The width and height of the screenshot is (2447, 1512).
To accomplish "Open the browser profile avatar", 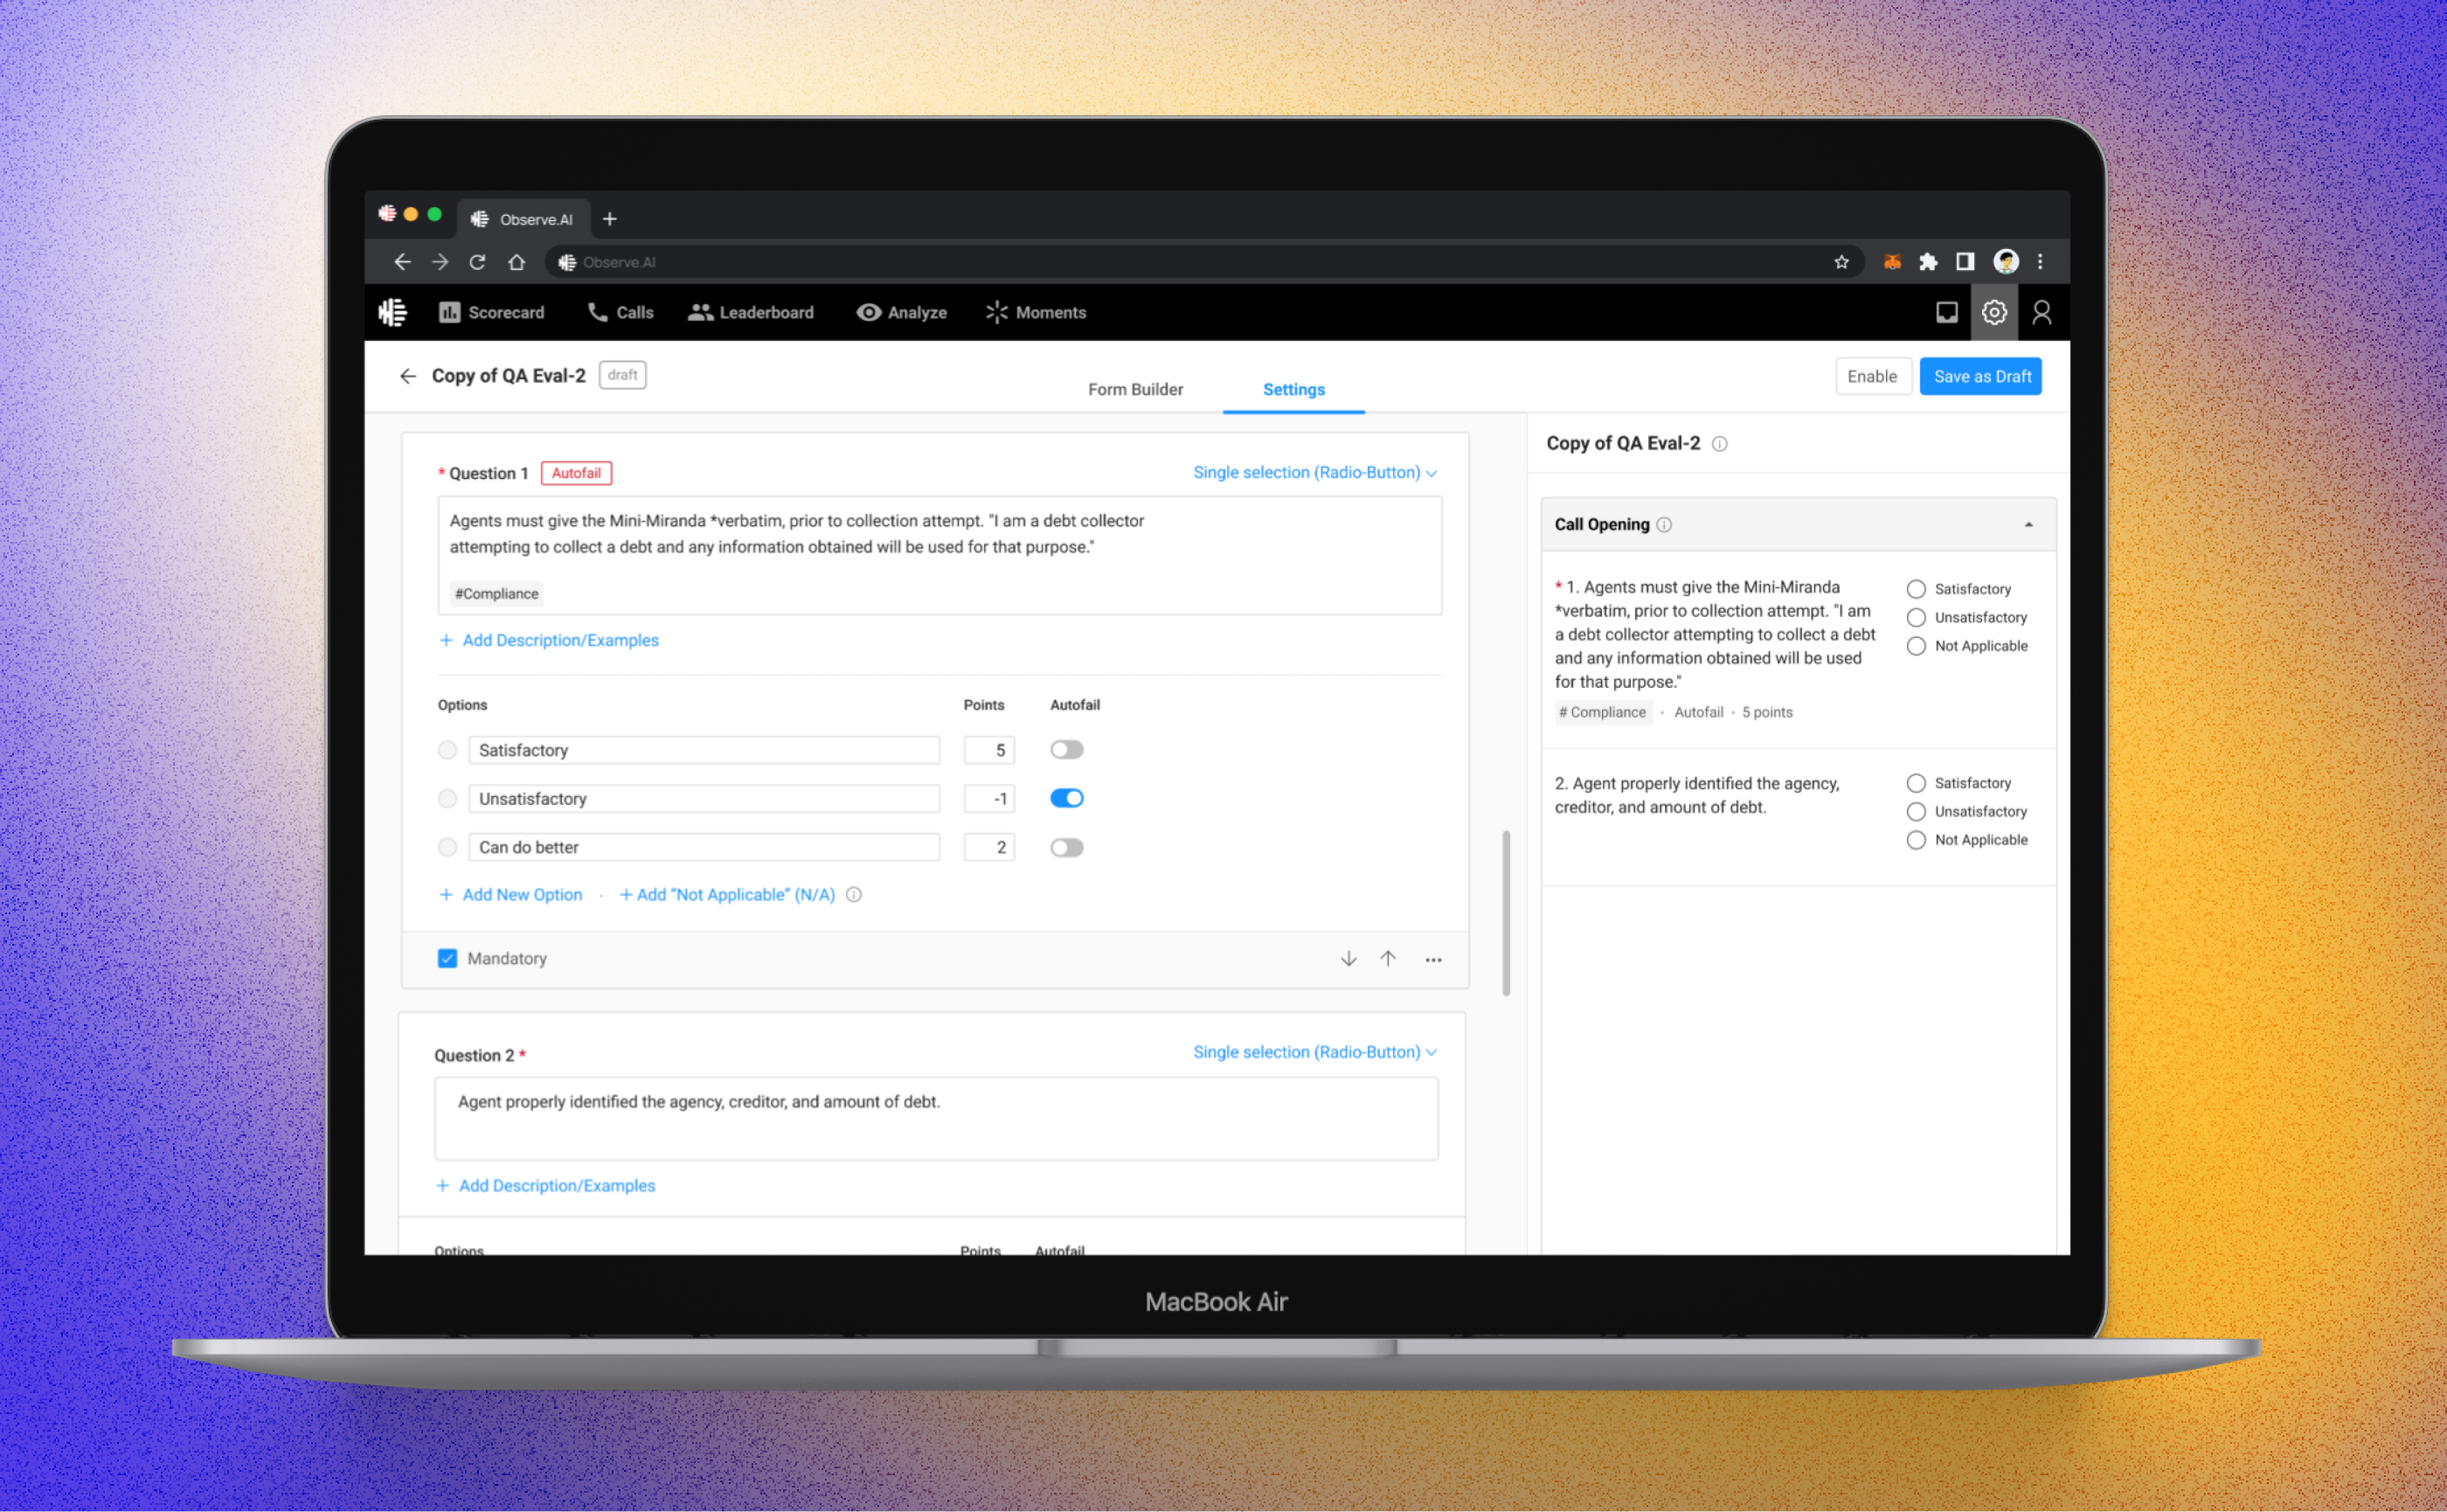I will coord(2005,262).
